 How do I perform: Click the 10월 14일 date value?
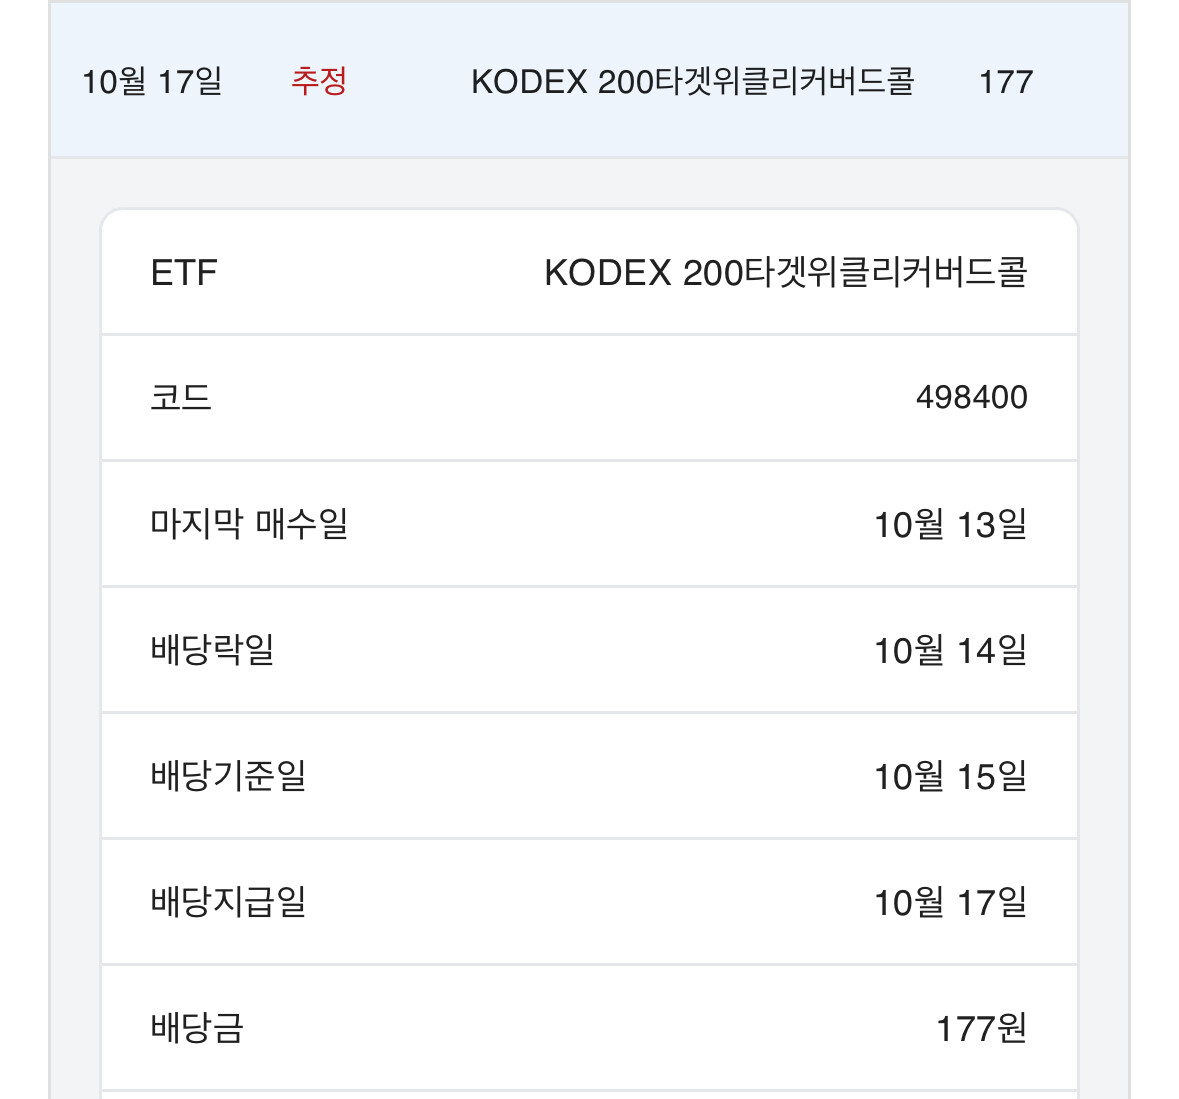tap(950, 650)
